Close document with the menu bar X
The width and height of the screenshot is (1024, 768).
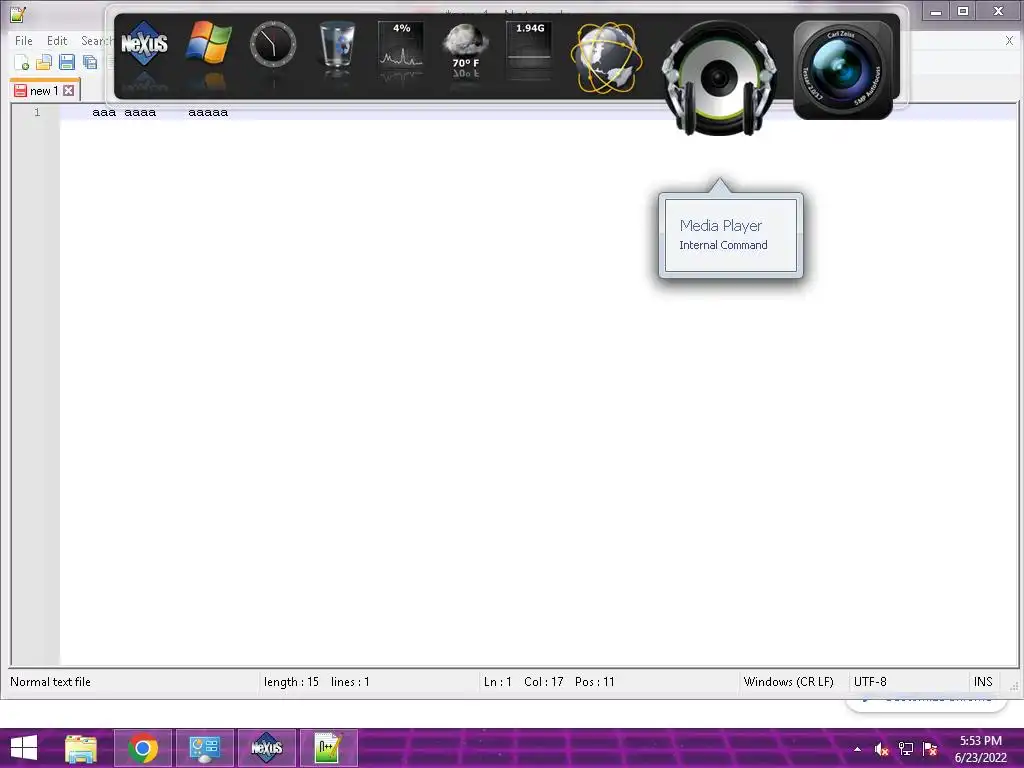pyautogui.click(x=1009, y=40)
